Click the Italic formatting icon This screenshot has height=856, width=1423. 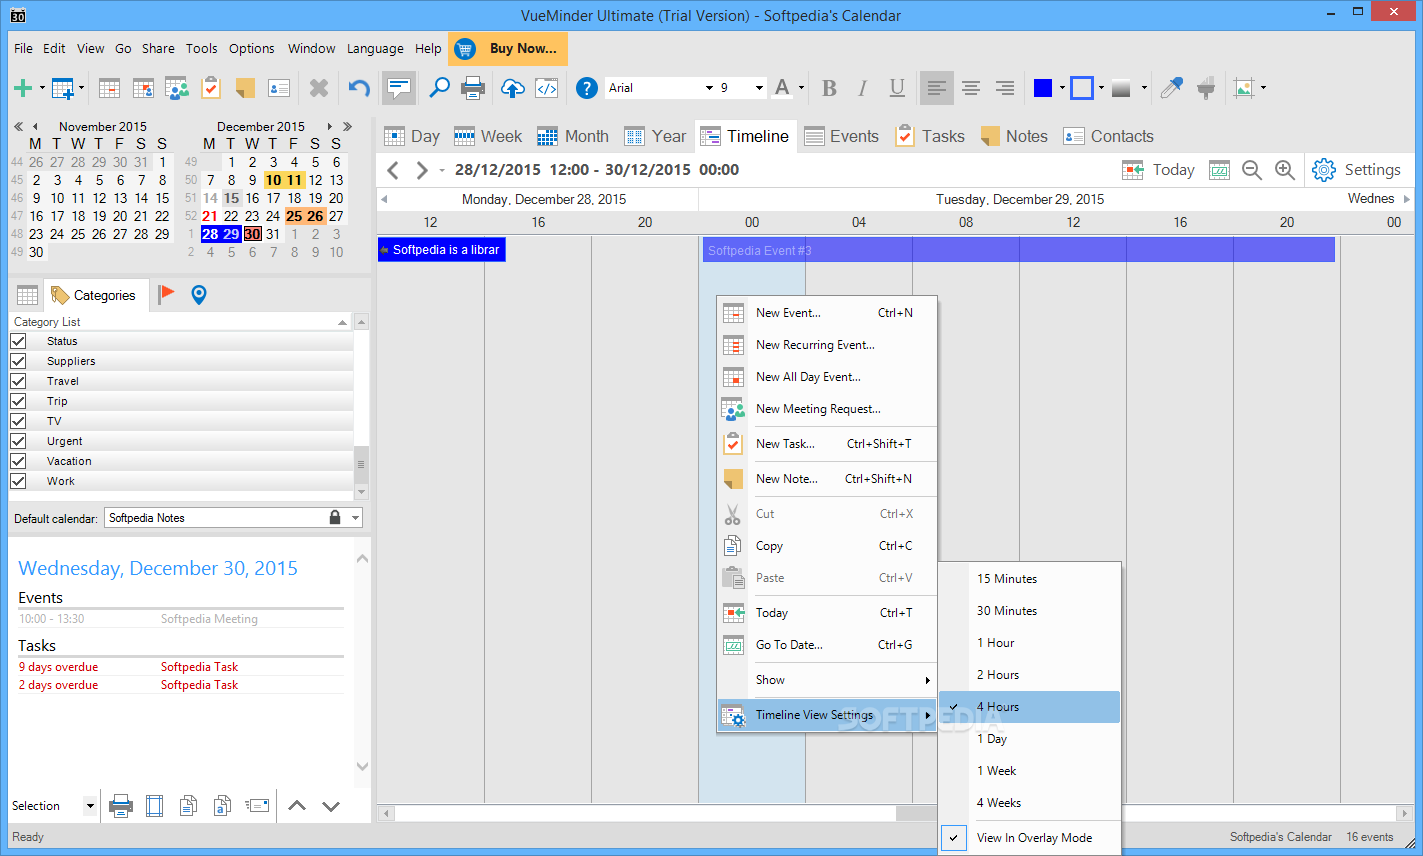(862, 88)
